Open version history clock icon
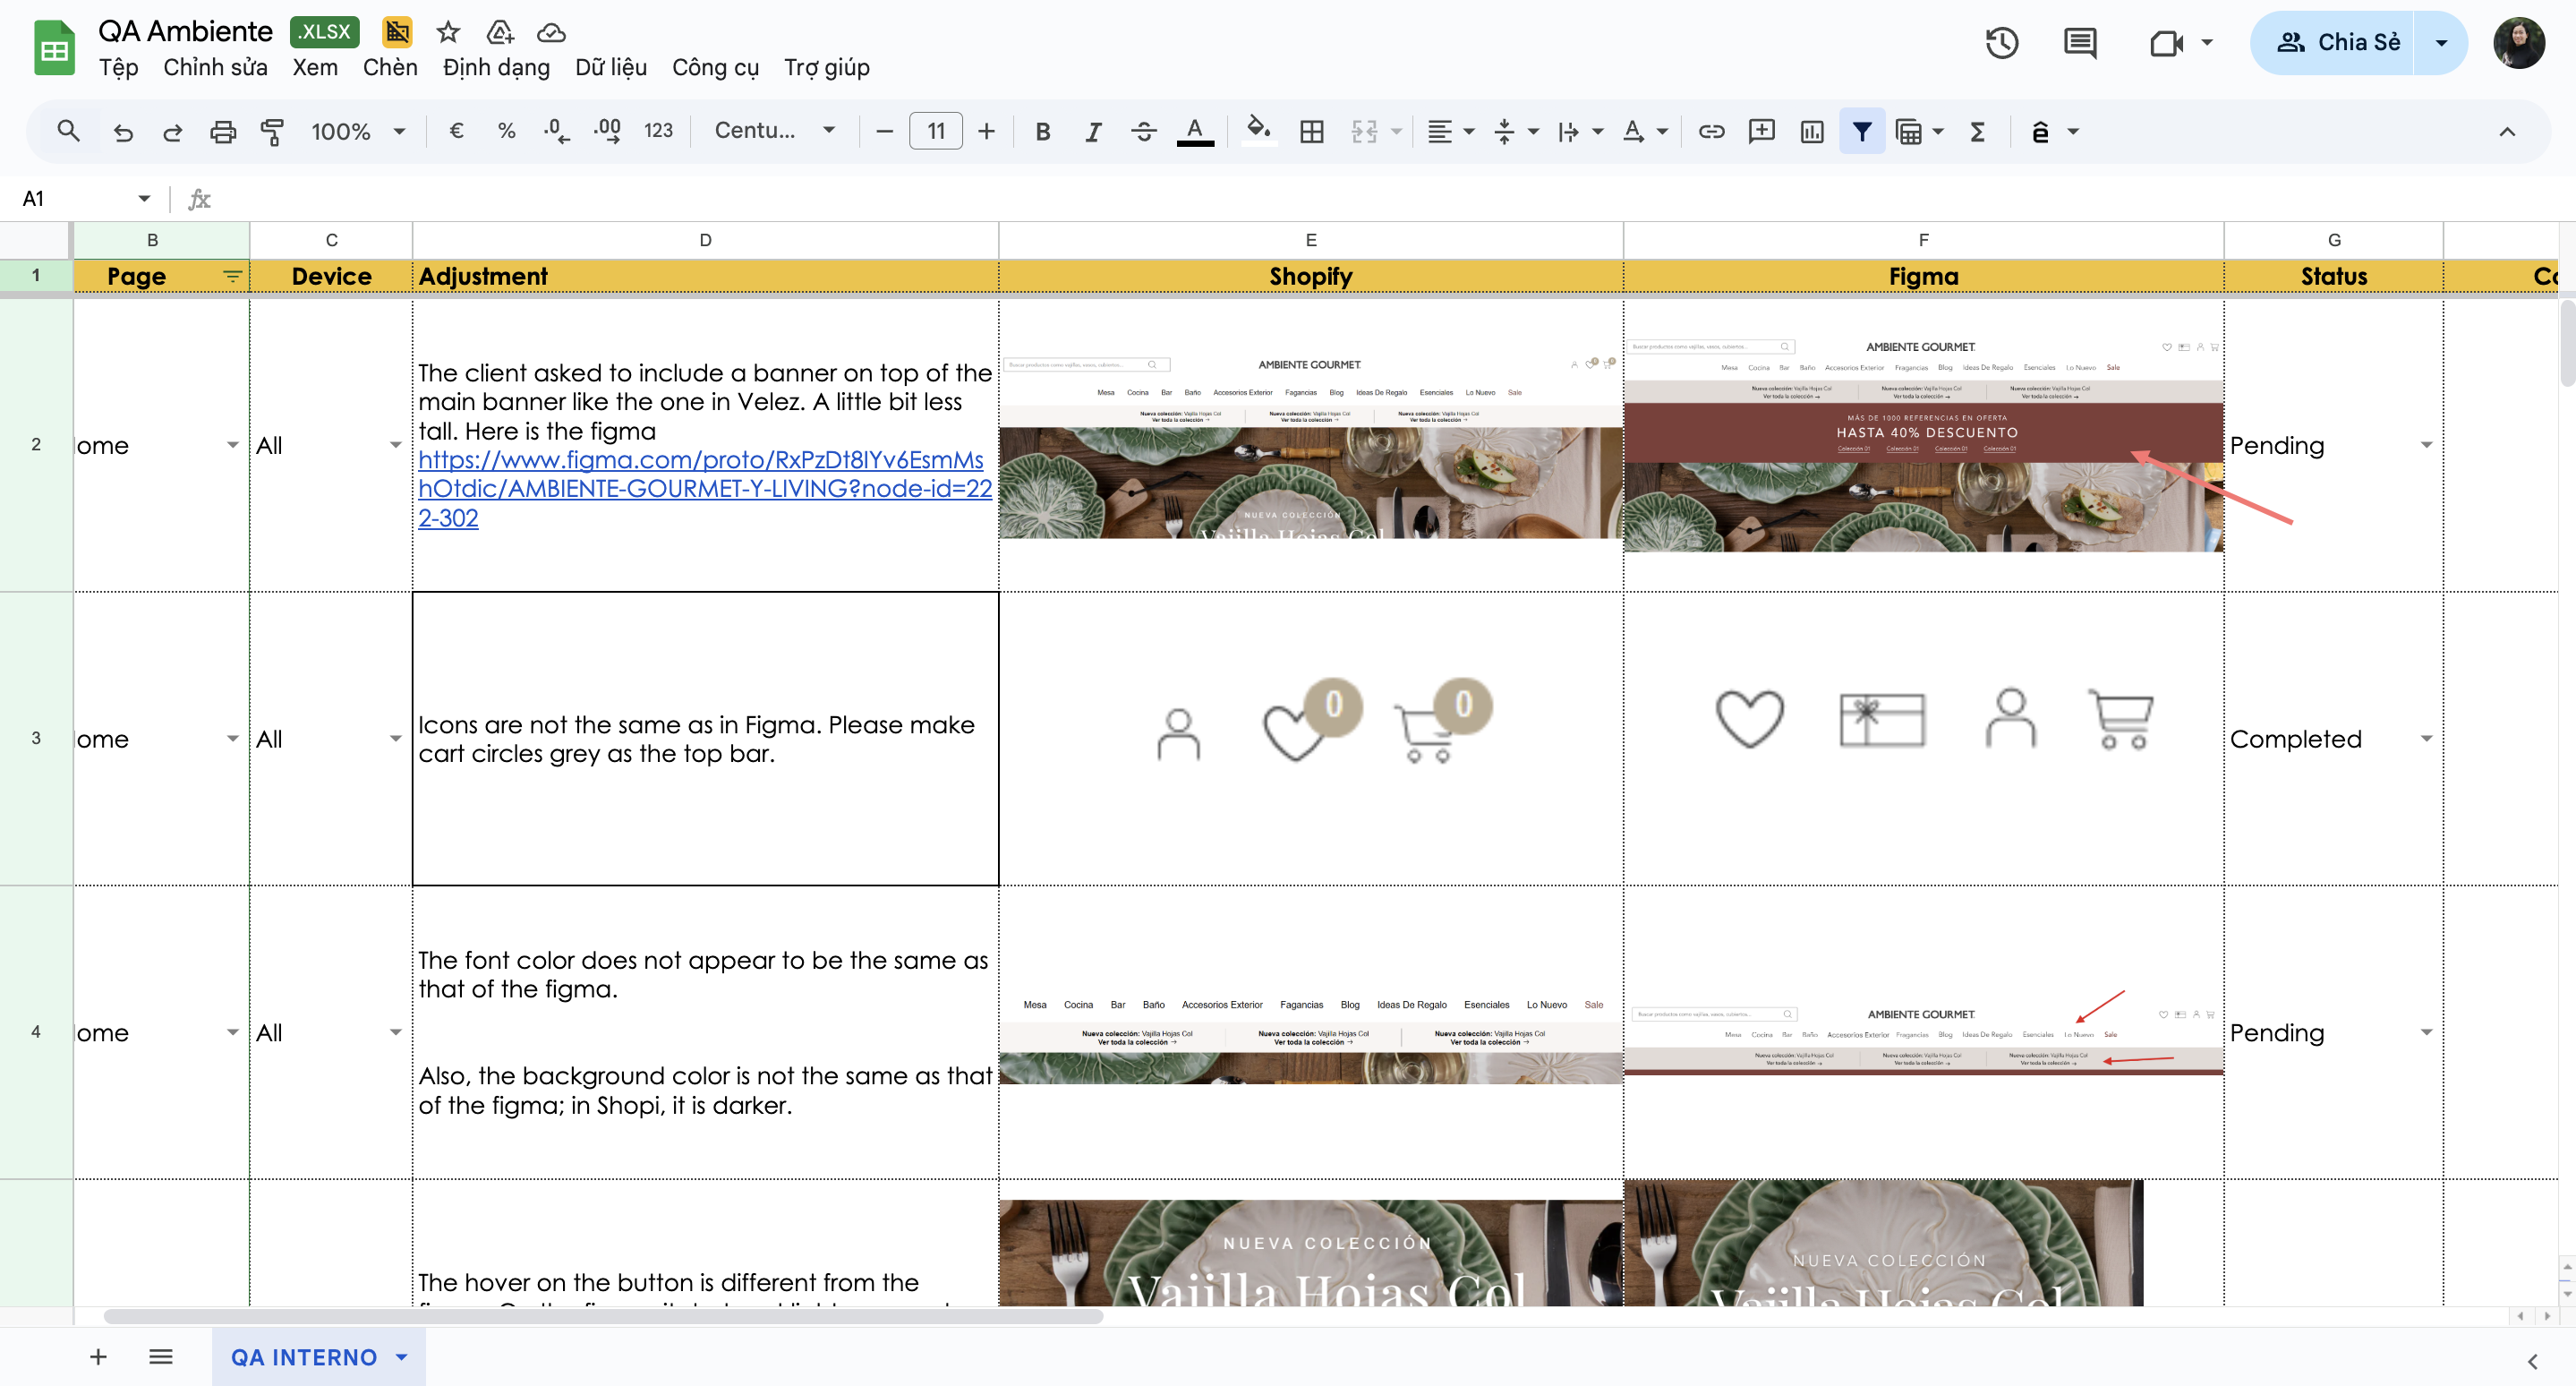Image resolution: width=2576 pixels, height=1386 pixels. pyautogui.click(x=2002, y=43)
